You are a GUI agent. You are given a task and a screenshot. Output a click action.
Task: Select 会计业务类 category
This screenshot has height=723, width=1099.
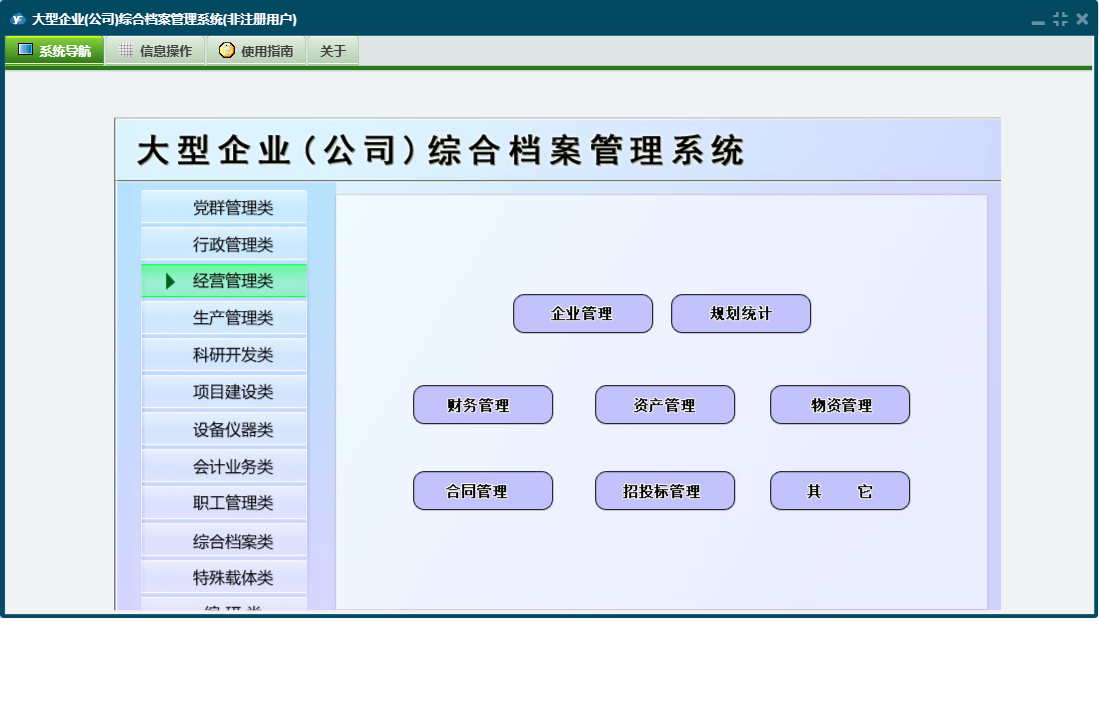tap(224, 466)
